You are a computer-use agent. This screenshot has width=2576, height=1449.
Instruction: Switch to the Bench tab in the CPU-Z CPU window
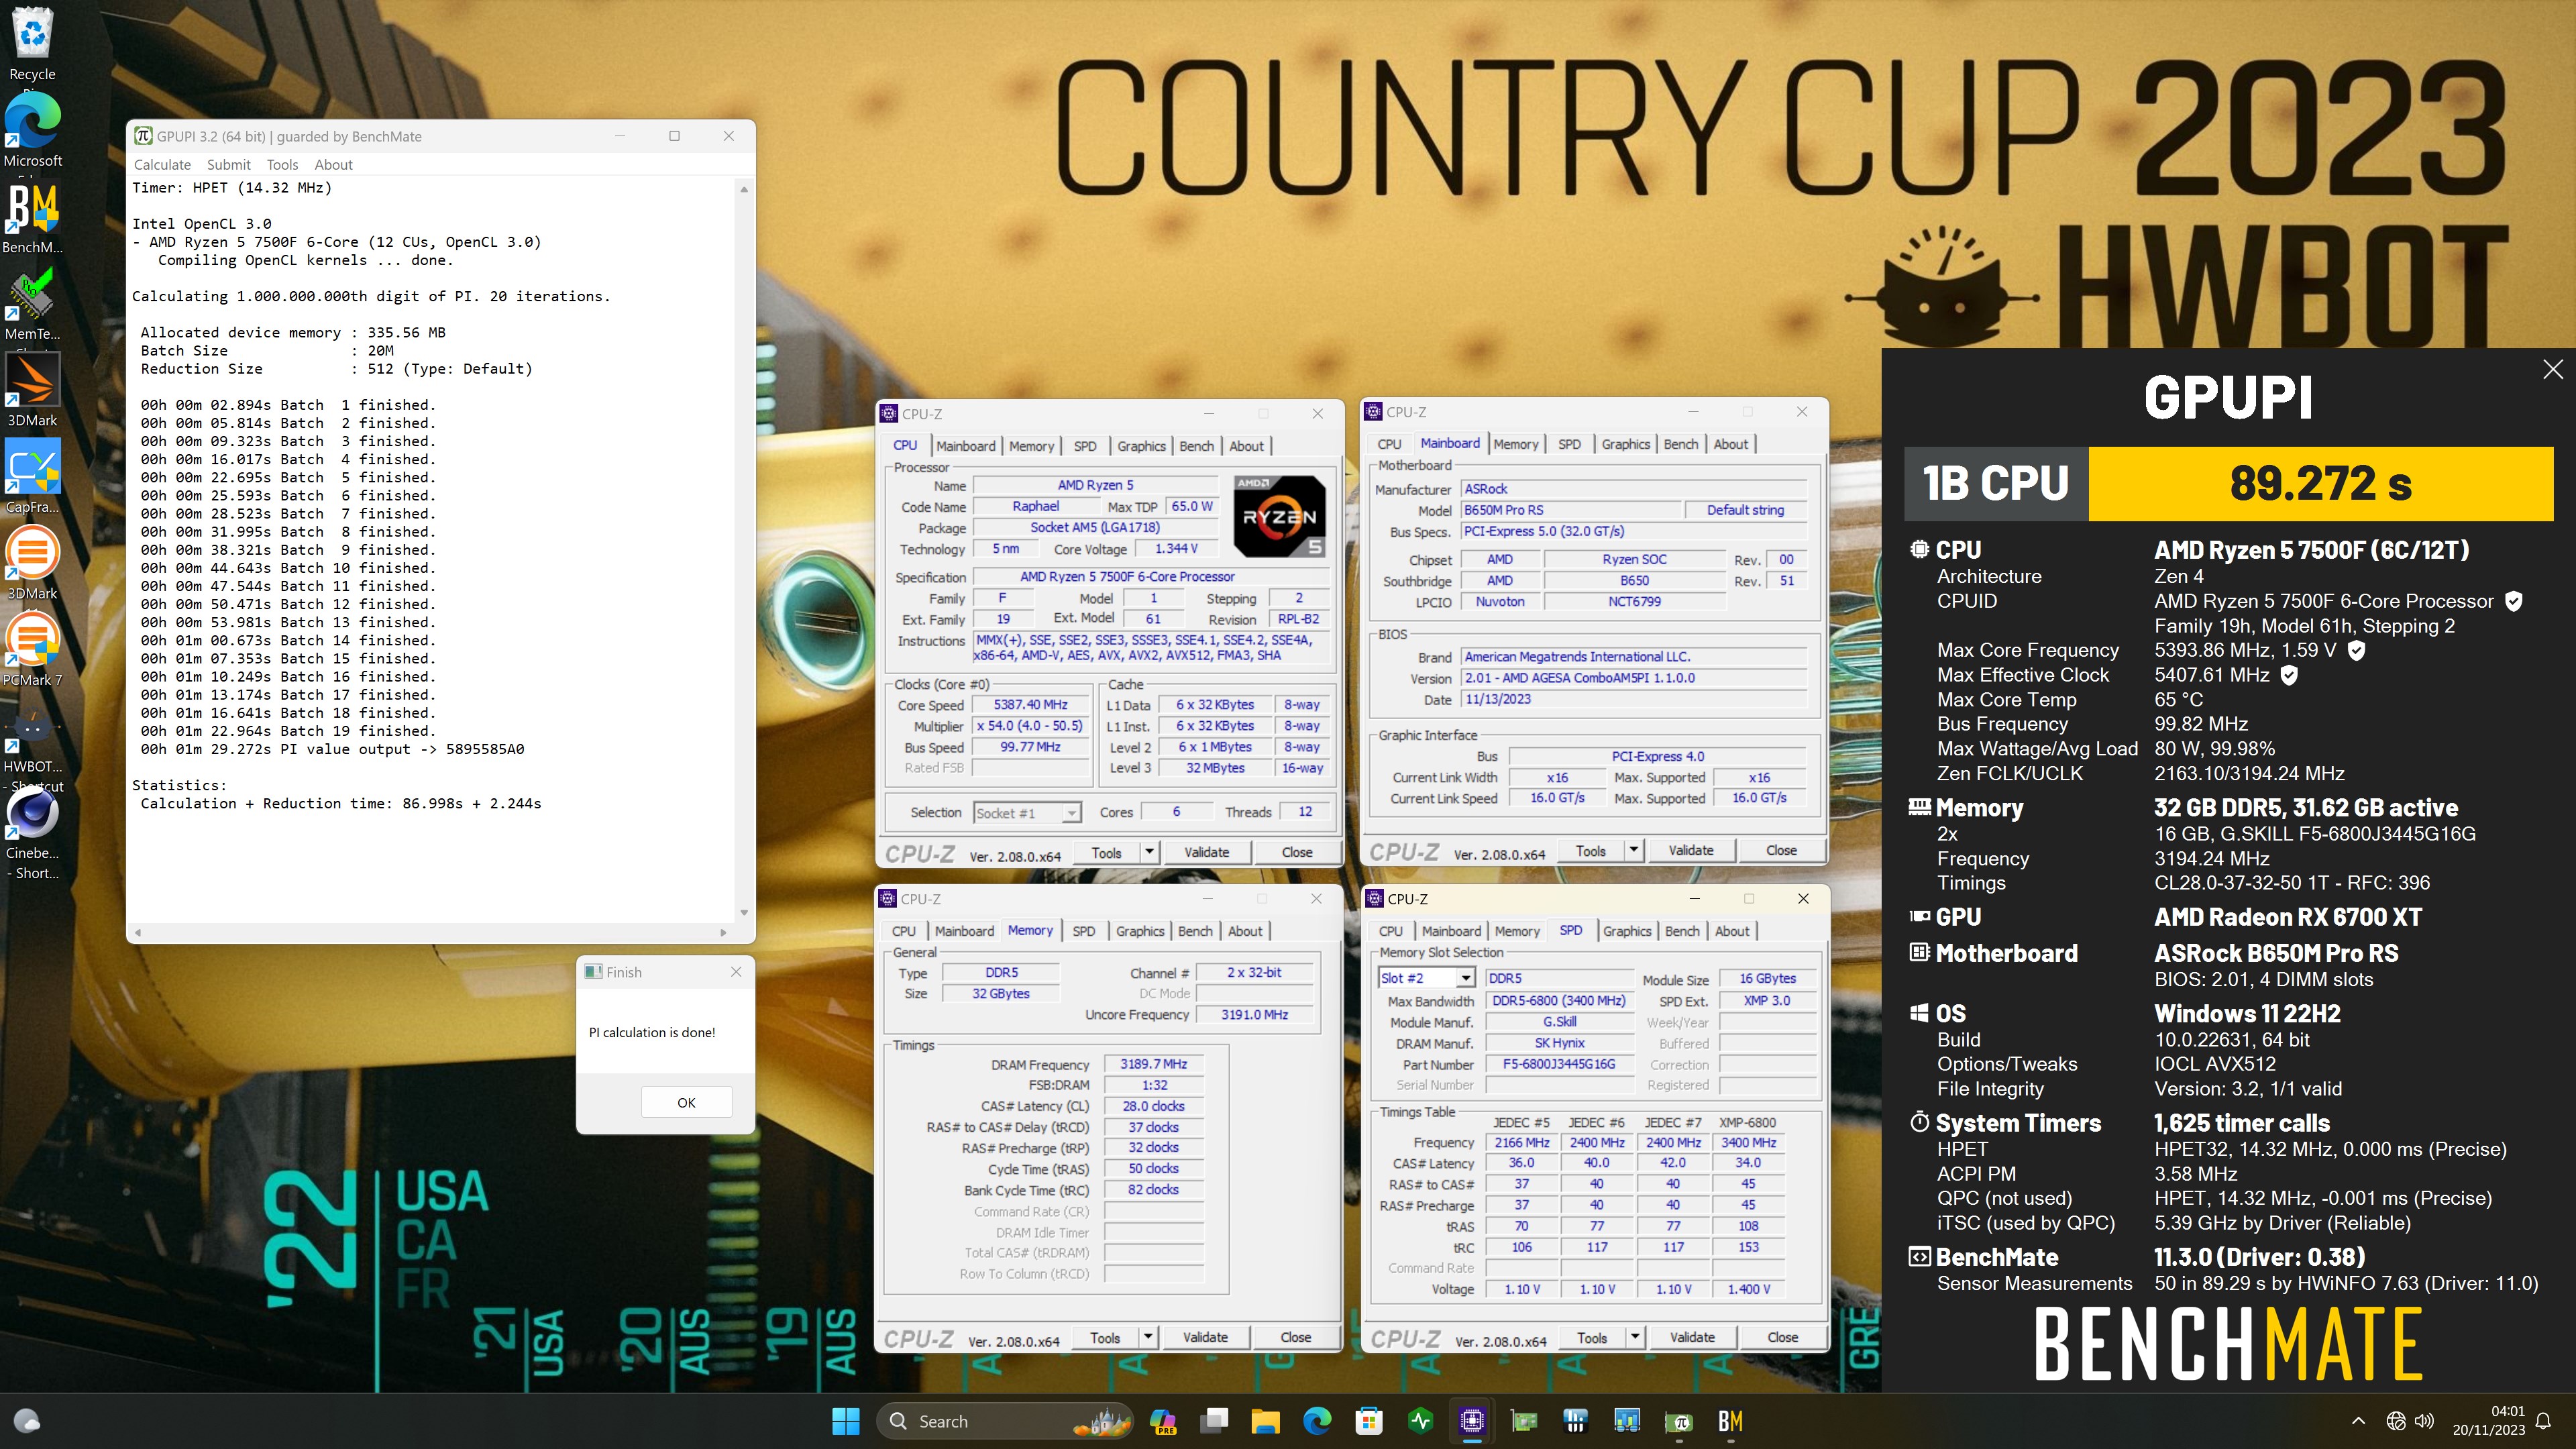coord(1196,446)
